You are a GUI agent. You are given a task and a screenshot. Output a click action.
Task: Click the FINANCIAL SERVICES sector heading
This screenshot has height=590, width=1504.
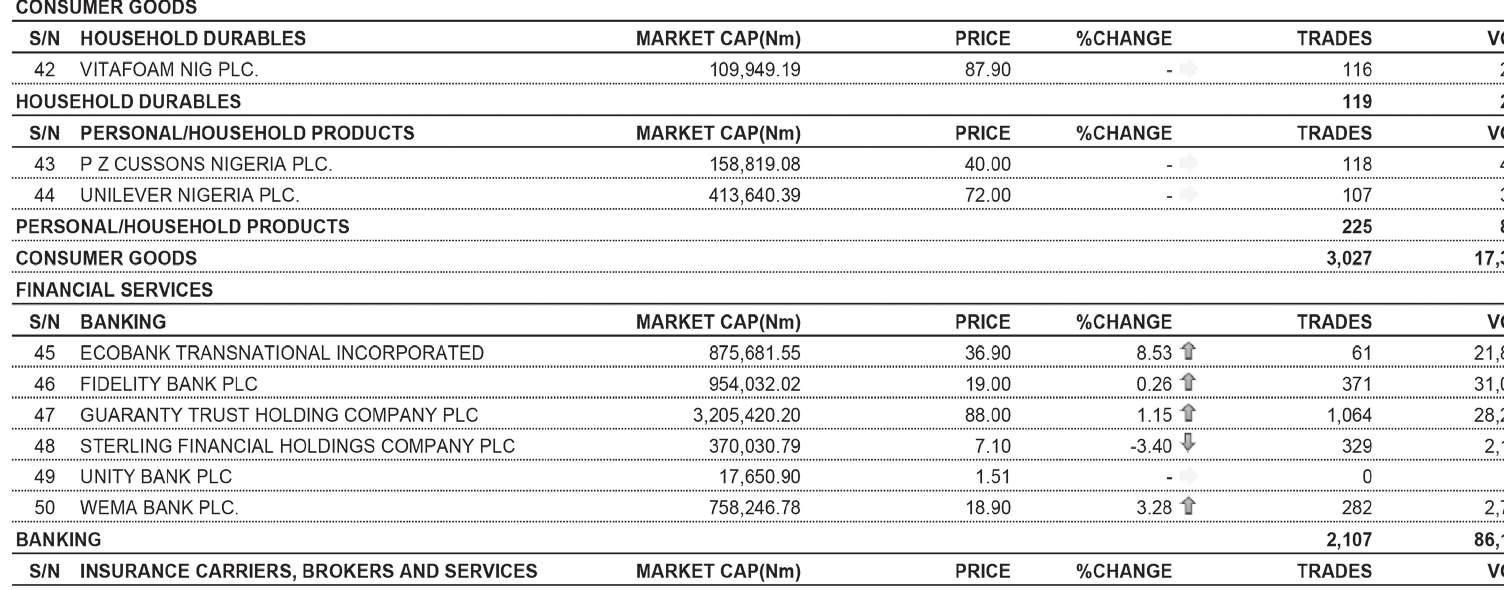click(114, 290)
